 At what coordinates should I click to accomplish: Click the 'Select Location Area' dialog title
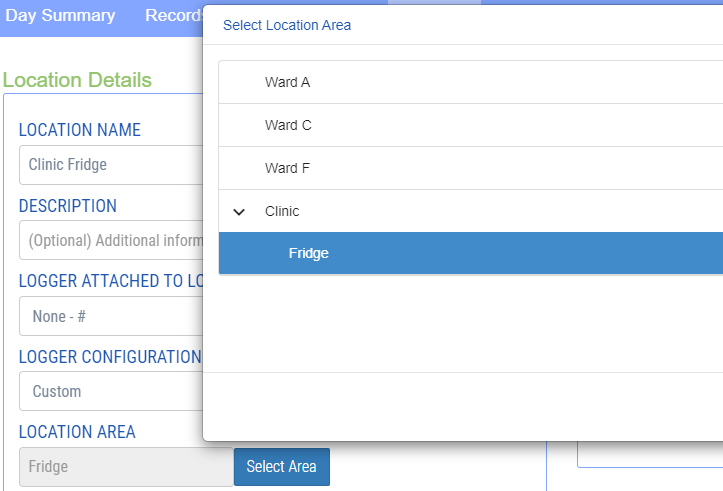tap(287, 25)
